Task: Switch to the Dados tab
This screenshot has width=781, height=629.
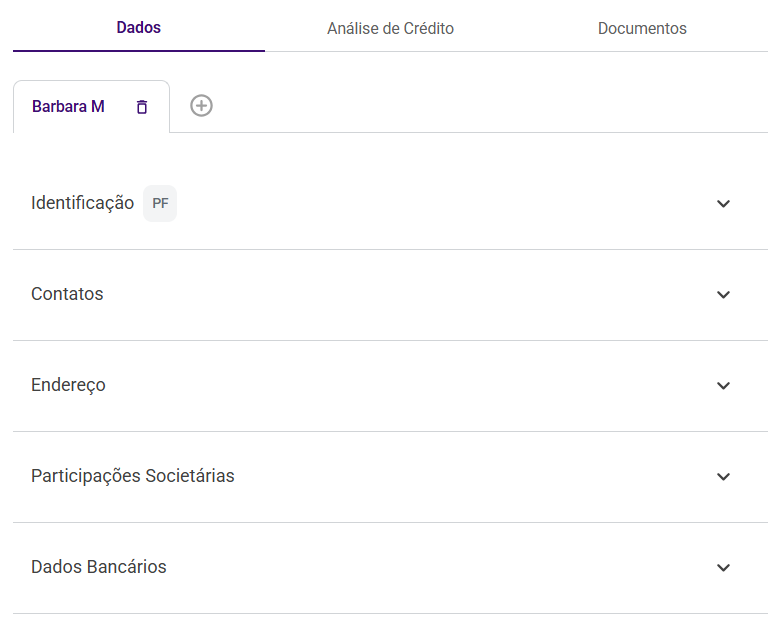Action: coord(138,27)
